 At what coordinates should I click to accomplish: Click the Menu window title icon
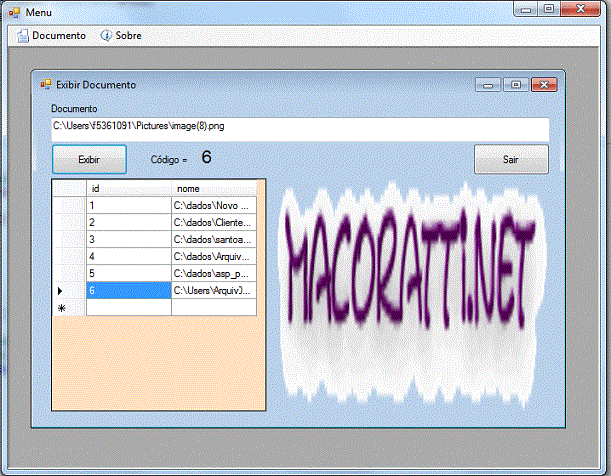(14, 13)
